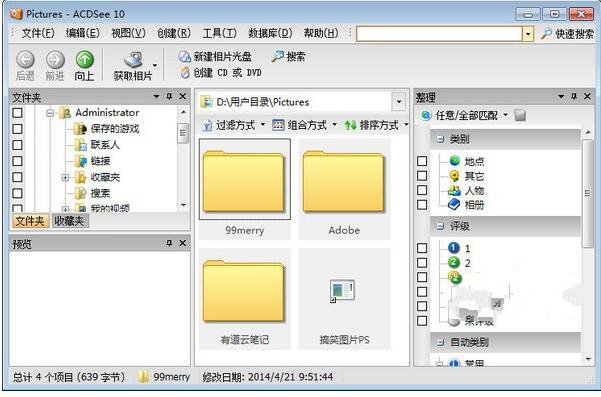The image size is (601, 397).
Task: Click the 人物 people category icon
Action: (455, 190)
